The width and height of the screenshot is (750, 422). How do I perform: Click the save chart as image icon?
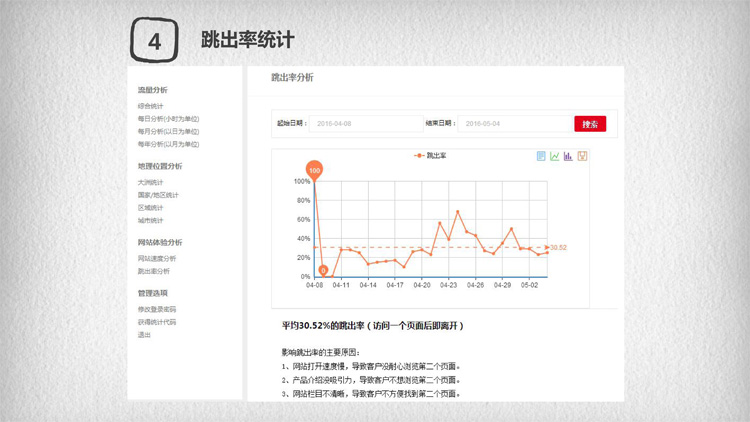(x=582, y=156)
